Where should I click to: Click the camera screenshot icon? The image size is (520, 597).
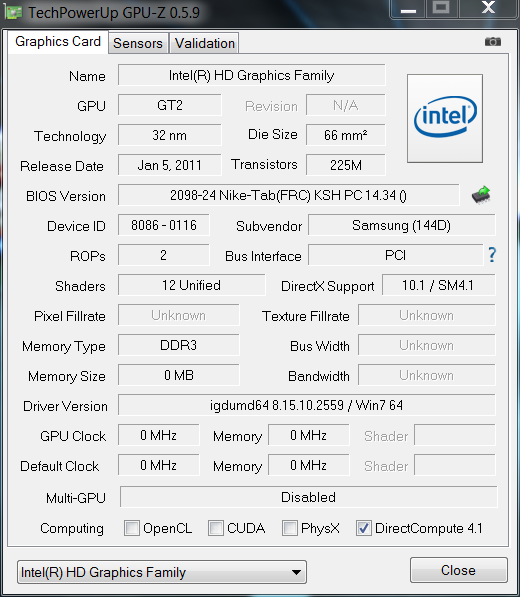click(x=493, y=41)
